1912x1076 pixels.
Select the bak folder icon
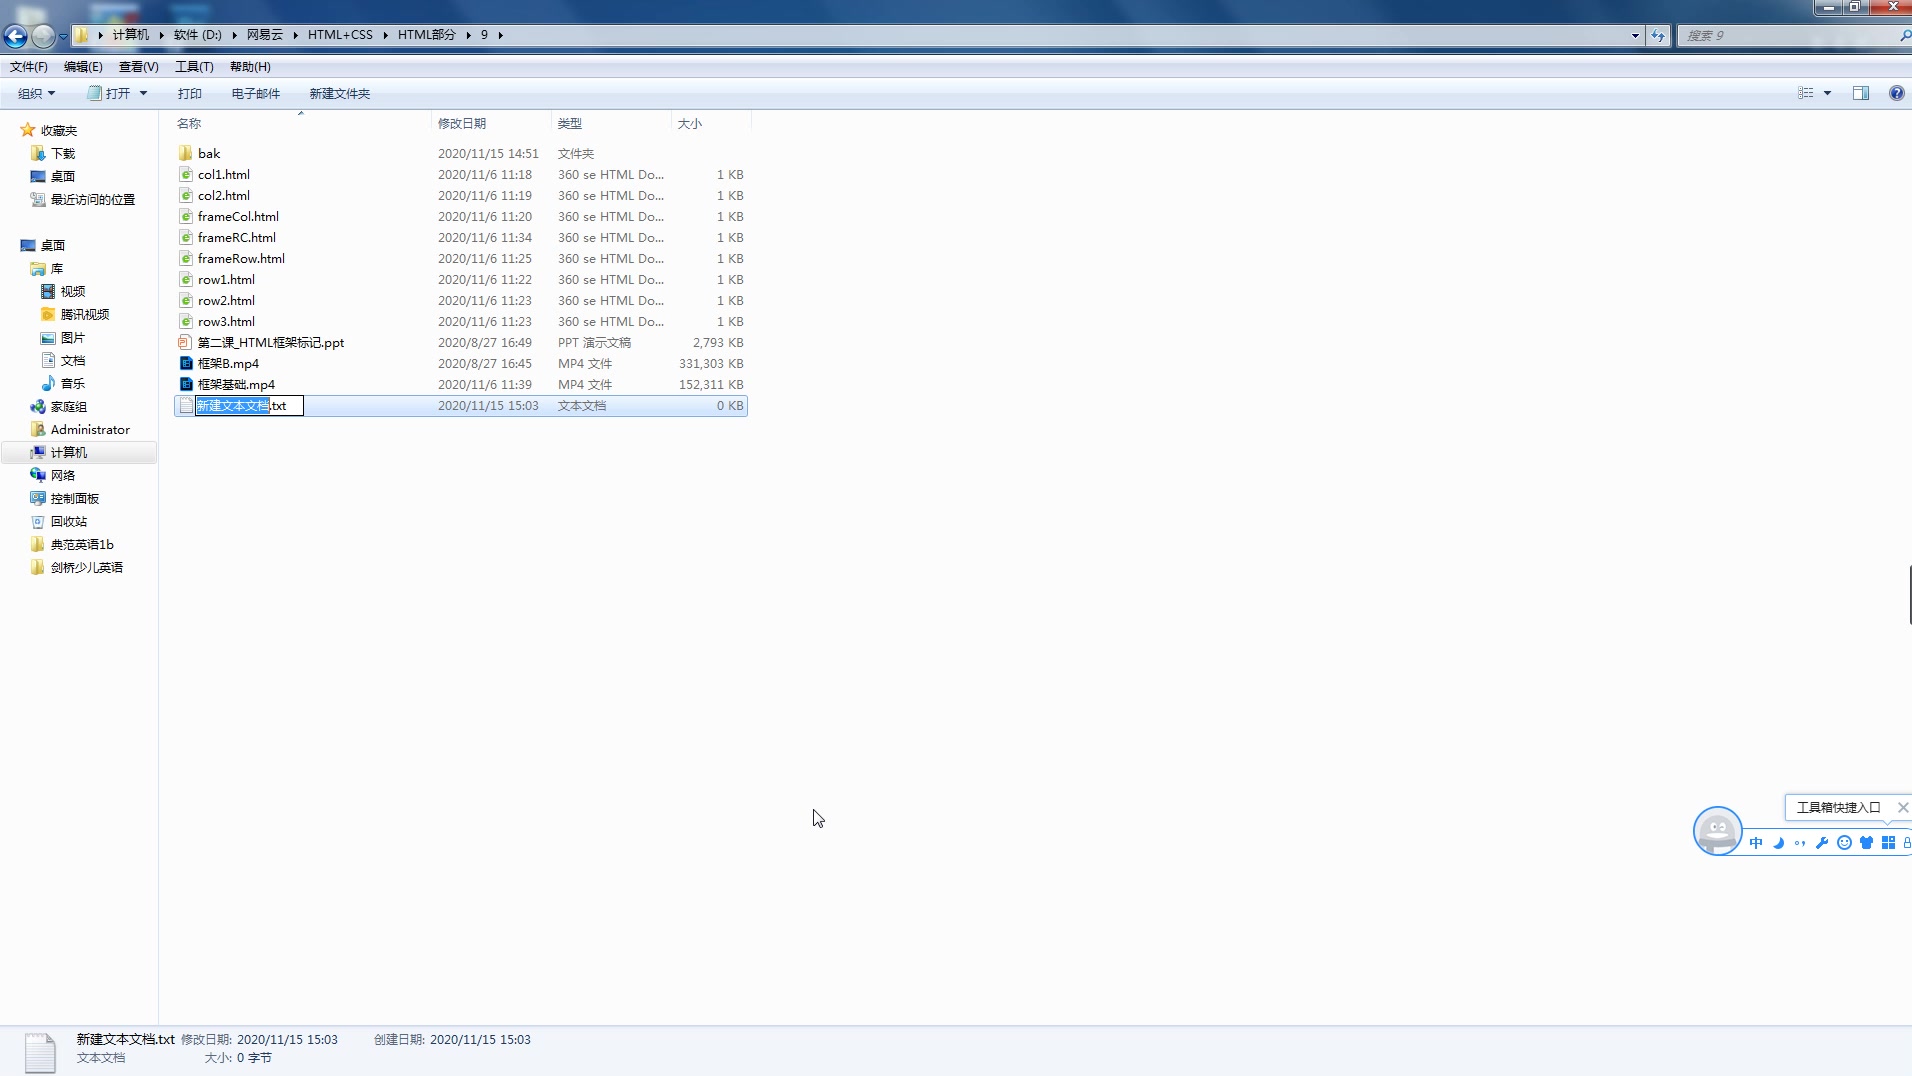pyautogui.click(x=186, y=153)
